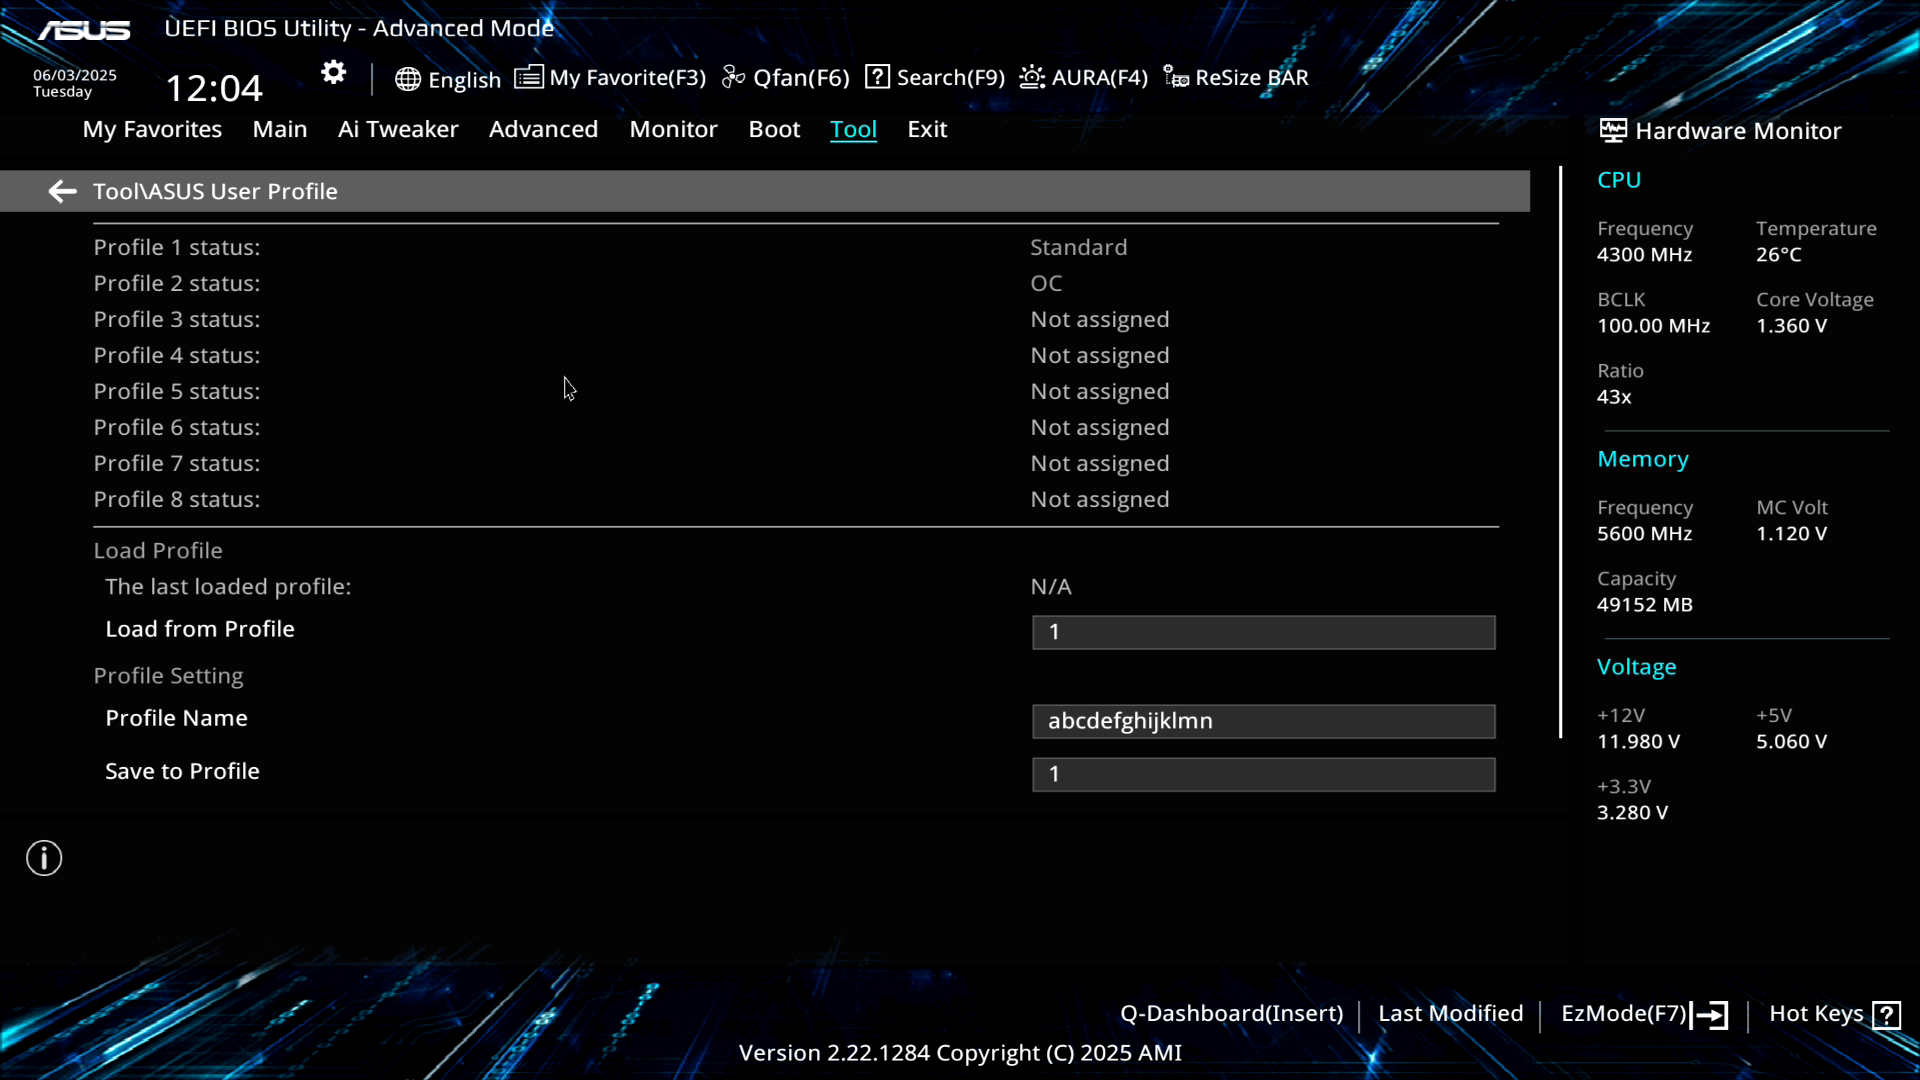Viewport: 1920px width, 1080px height.
Task: Click the back arrow beside ASUS User Profile
Action: pos(62,191)
